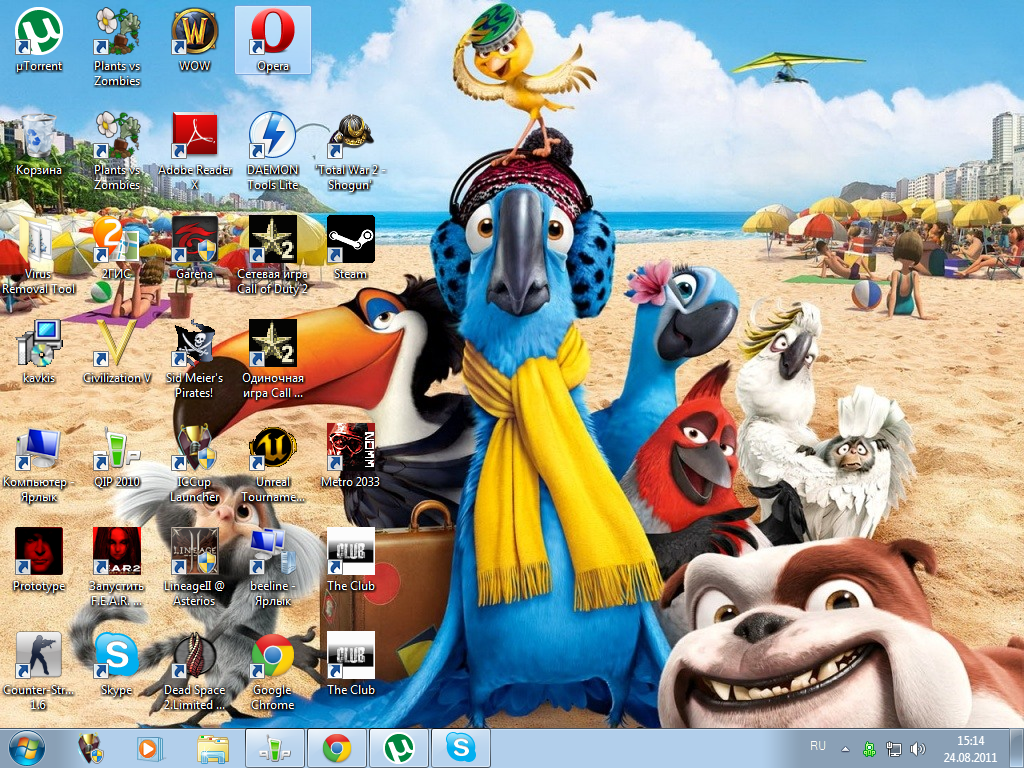1024x768 pixels.
Task: Select LineageII @ Asterios shortcut
Action: point(195,568)
